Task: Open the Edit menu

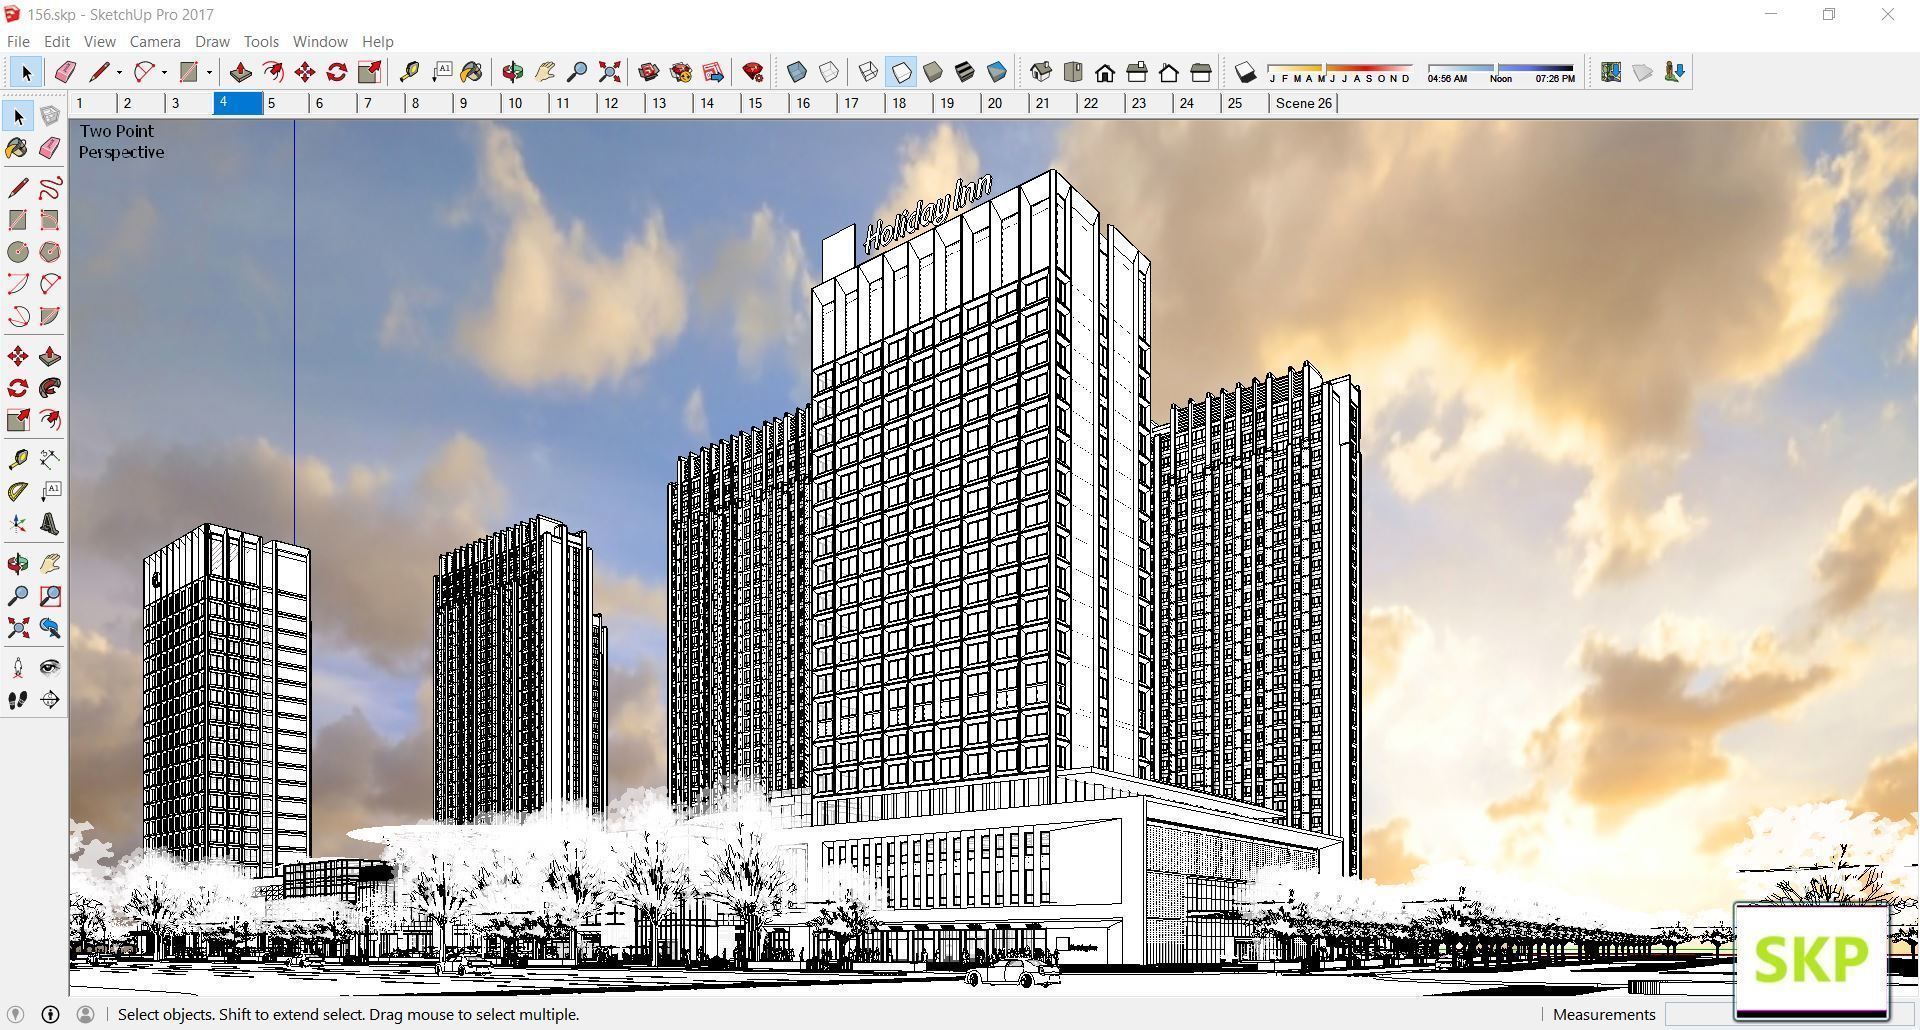Action: tap(57, 41)
